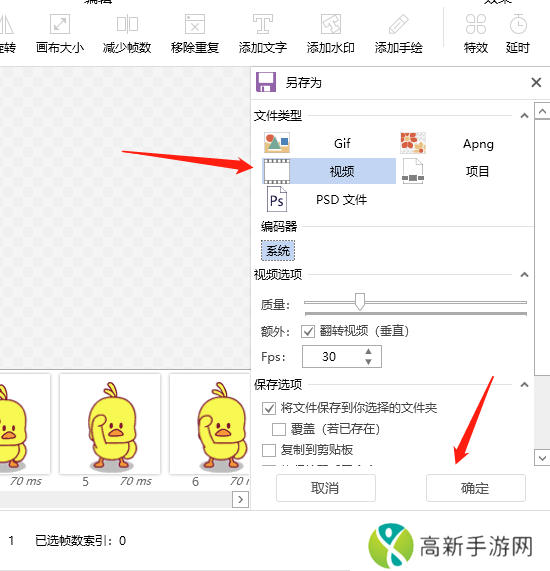Enable 覆盖（若已存在） checkbox
This screenshot has height=571, width=550.
pyautogui.click(x=279, y=429)
